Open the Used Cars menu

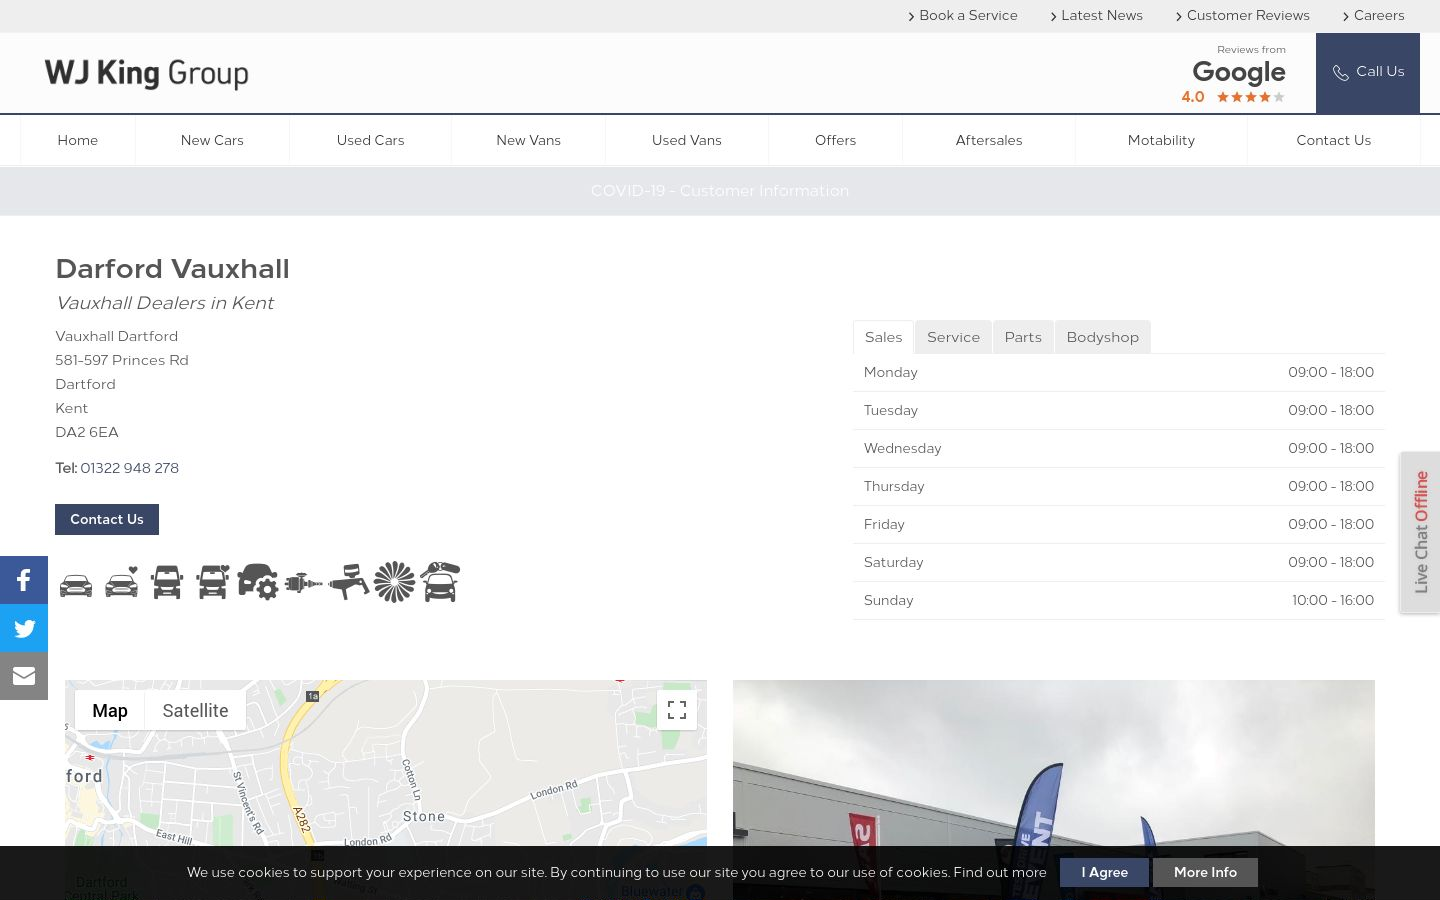click(x=370, y=140)
